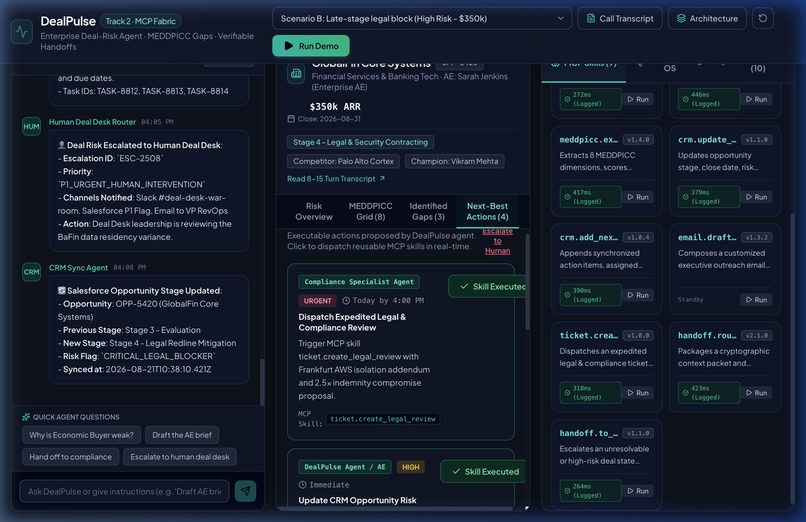The height and width of the screenshot is (522, 806).
Task: Click the email.draft skill name
Action: click(707, 237)
